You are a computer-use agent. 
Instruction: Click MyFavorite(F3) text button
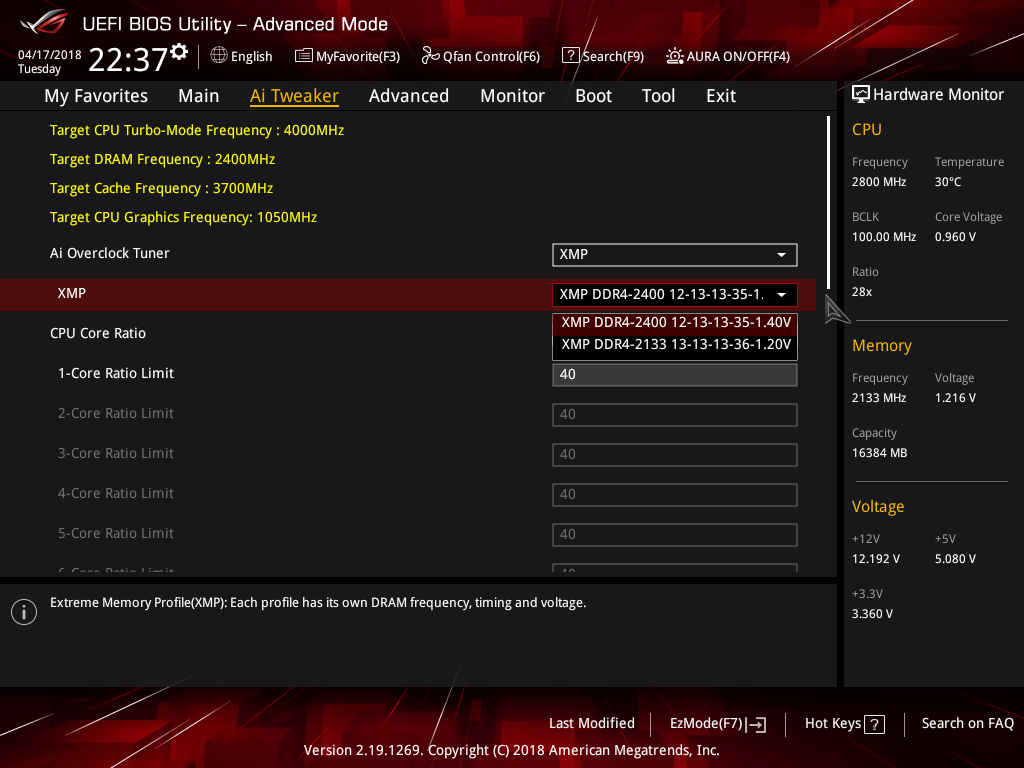[358, 56]
